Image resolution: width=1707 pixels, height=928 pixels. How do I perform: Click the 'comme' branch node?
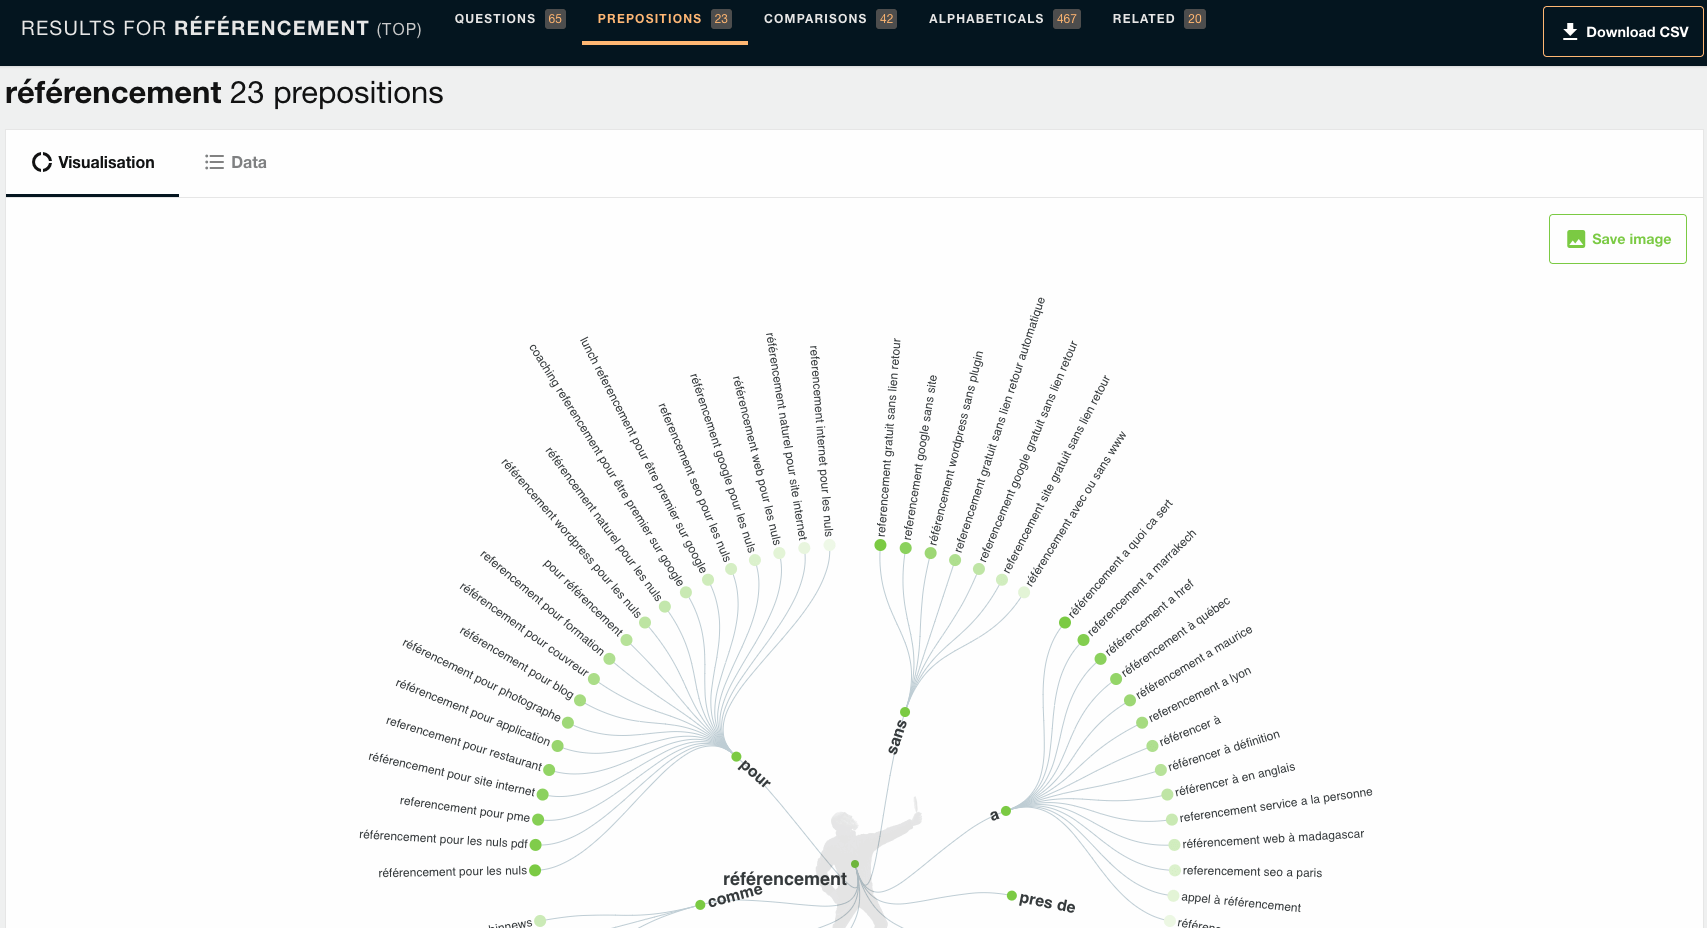pyautogui.click(x=700, y=905)
